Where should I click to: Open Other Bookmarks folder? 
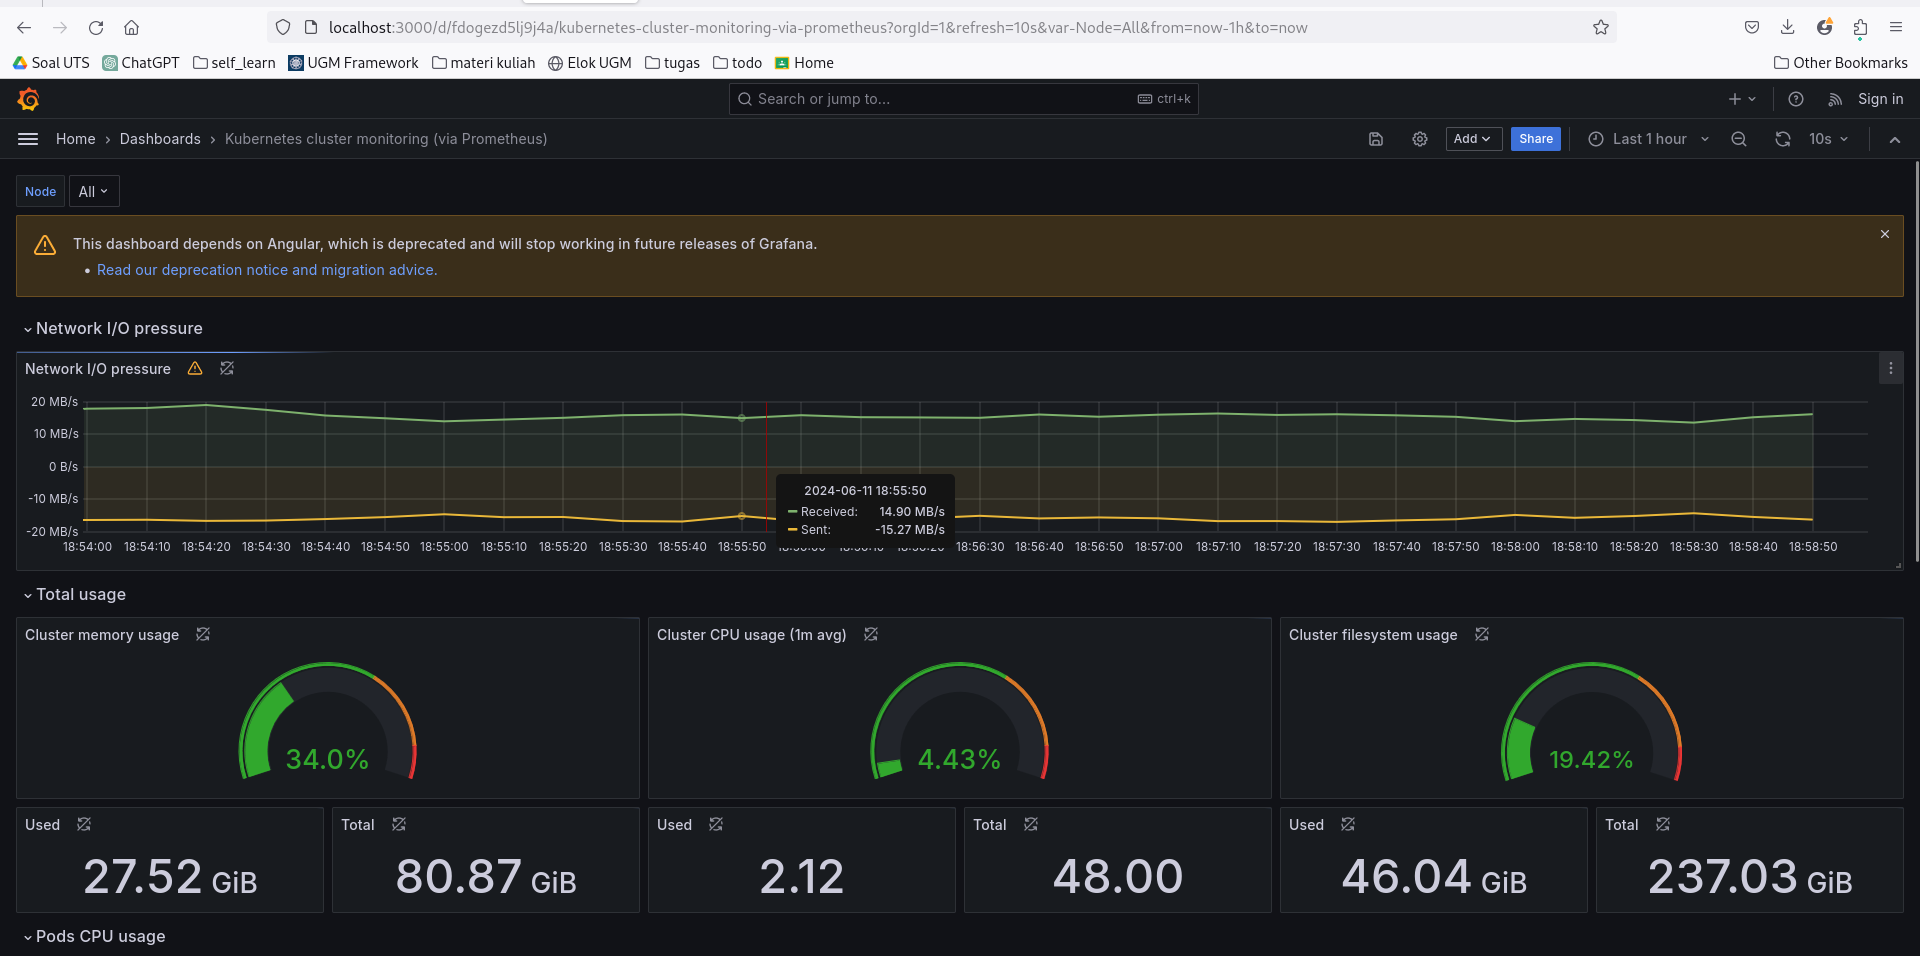coord(1841,63)
